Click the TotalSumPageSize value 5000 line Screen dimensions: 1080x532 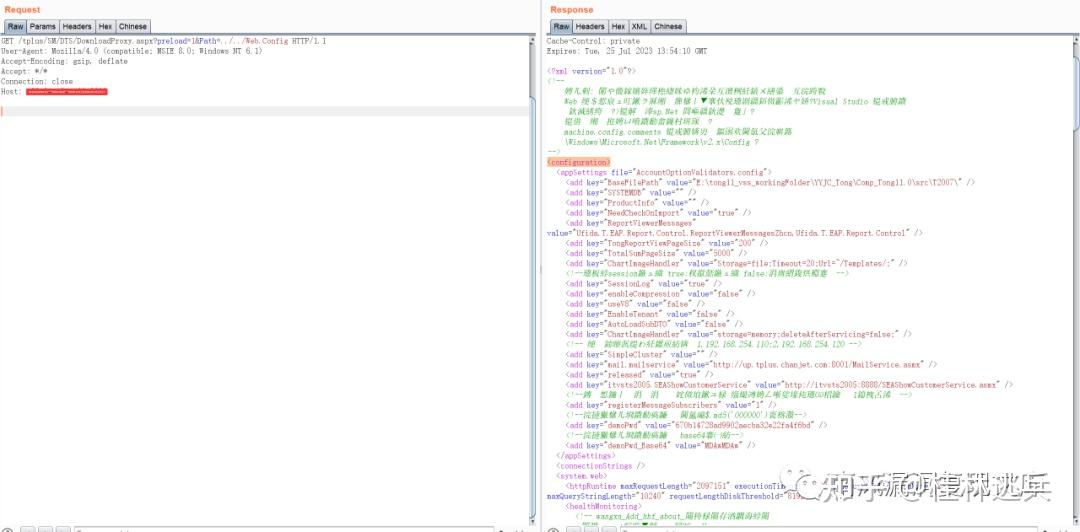(654, 254)
